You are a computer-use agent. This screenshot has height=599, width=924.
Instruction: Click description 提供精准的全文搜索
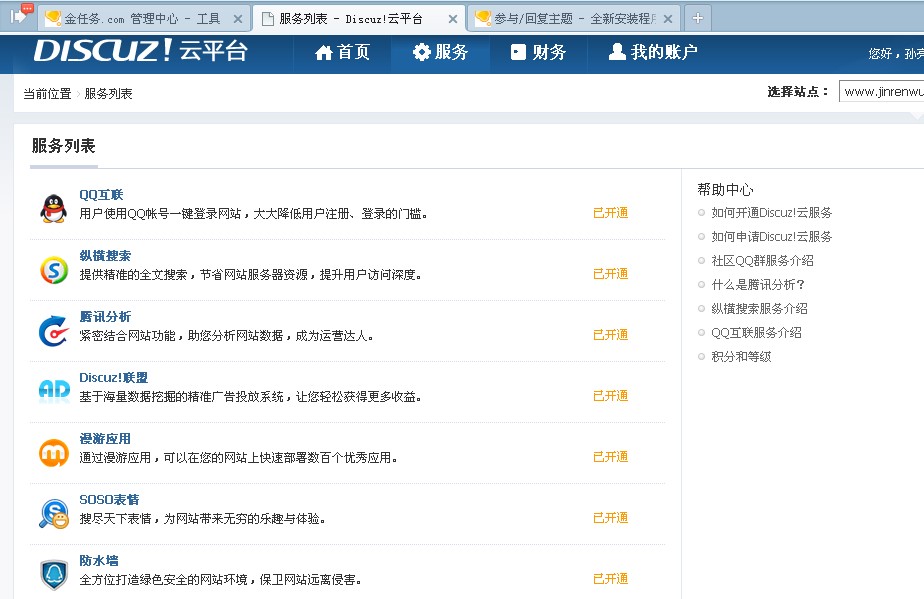coord(250,275)
